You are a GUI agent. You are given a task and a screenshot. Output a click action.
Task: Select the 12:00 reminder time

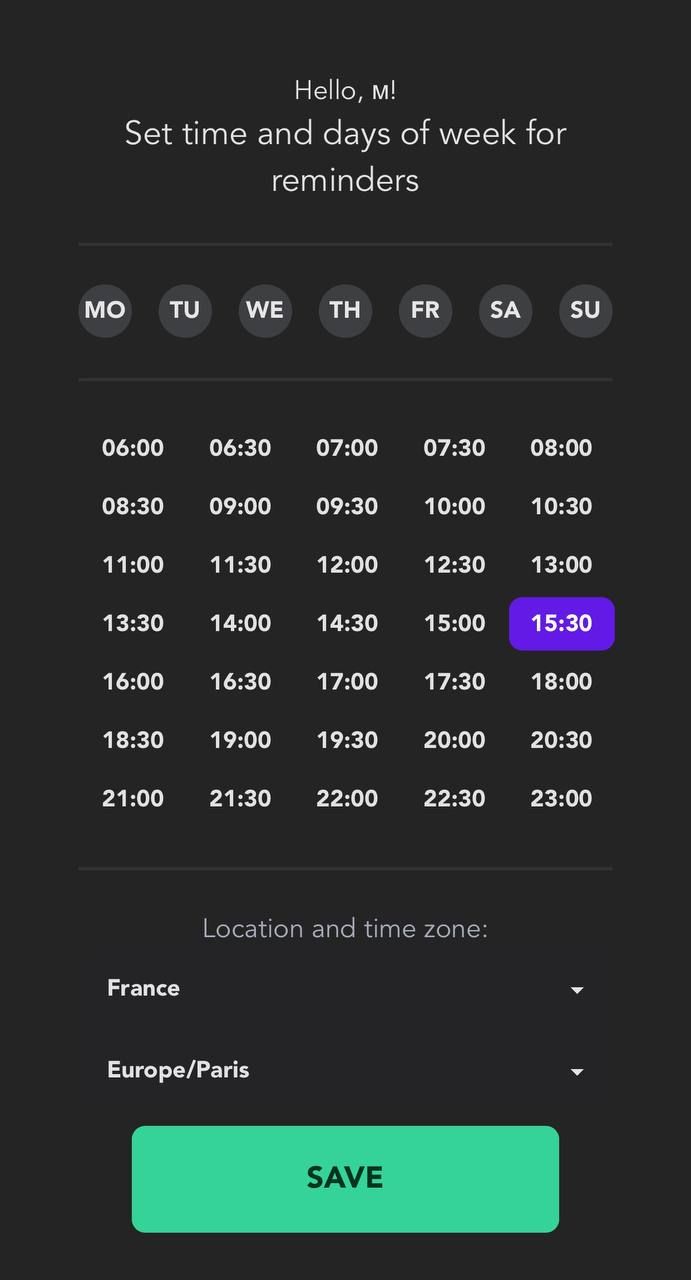[347, 564]
